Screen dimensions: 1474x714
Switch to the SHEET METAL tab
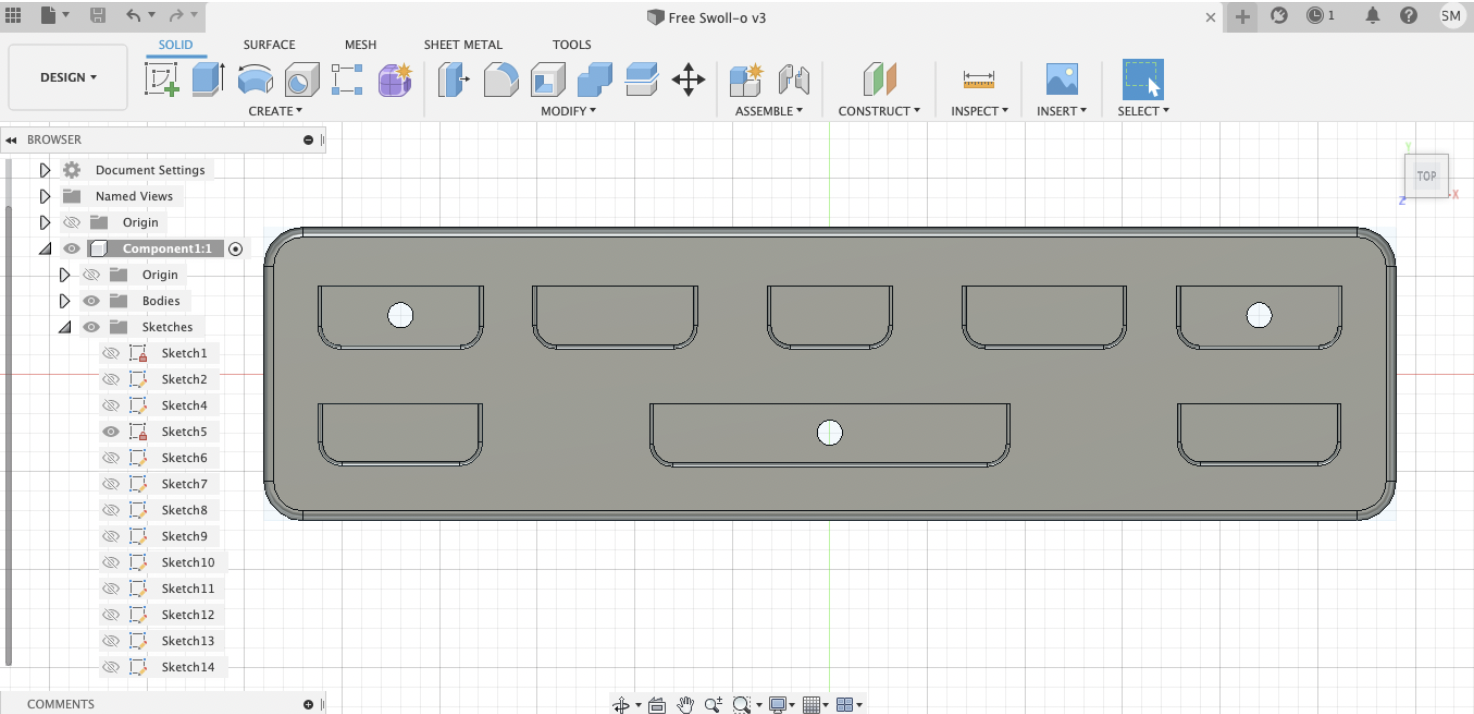point(463,44)
